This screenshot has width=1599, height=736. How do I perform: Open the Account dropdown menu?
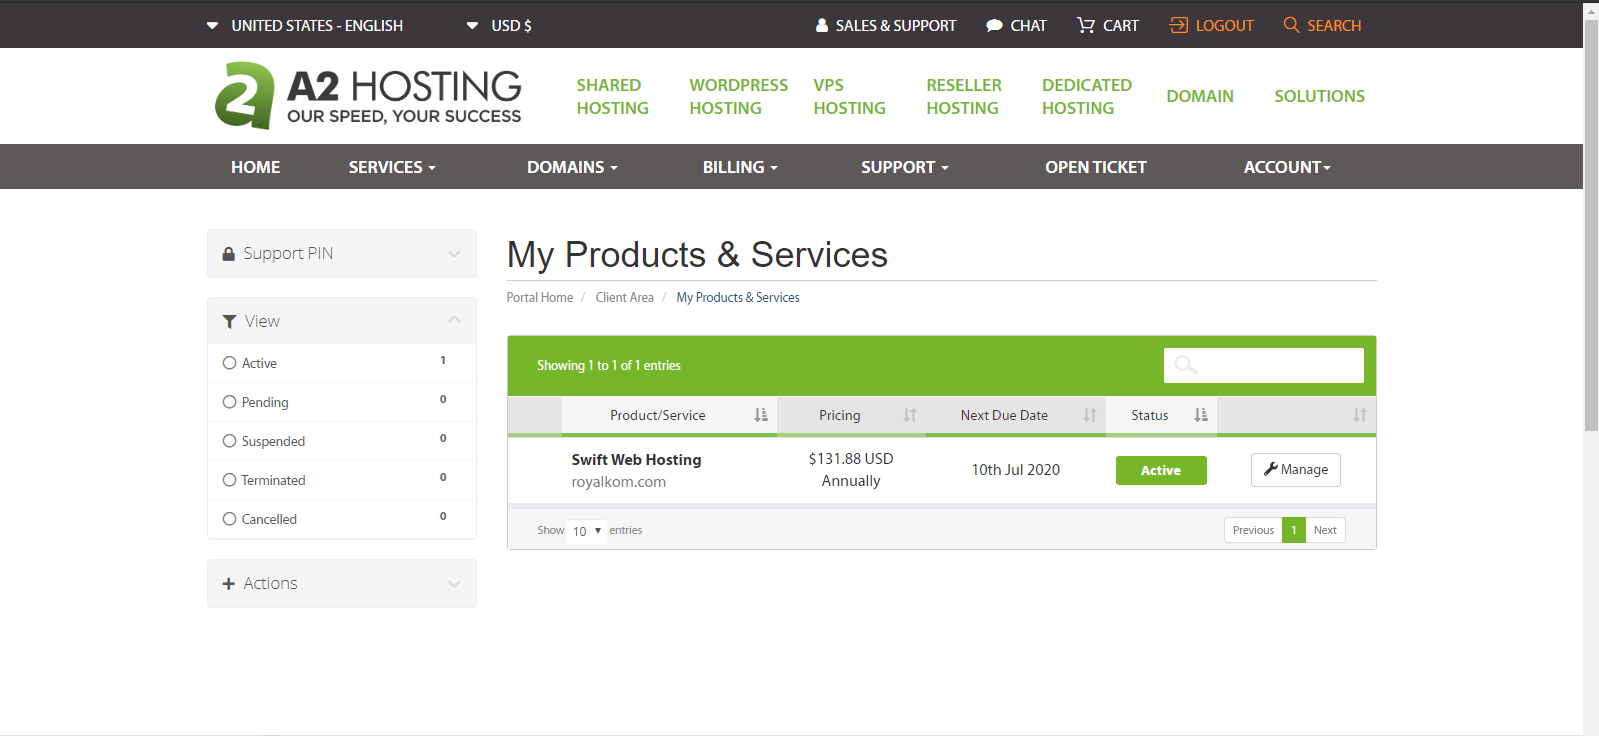click(1287, 167)
